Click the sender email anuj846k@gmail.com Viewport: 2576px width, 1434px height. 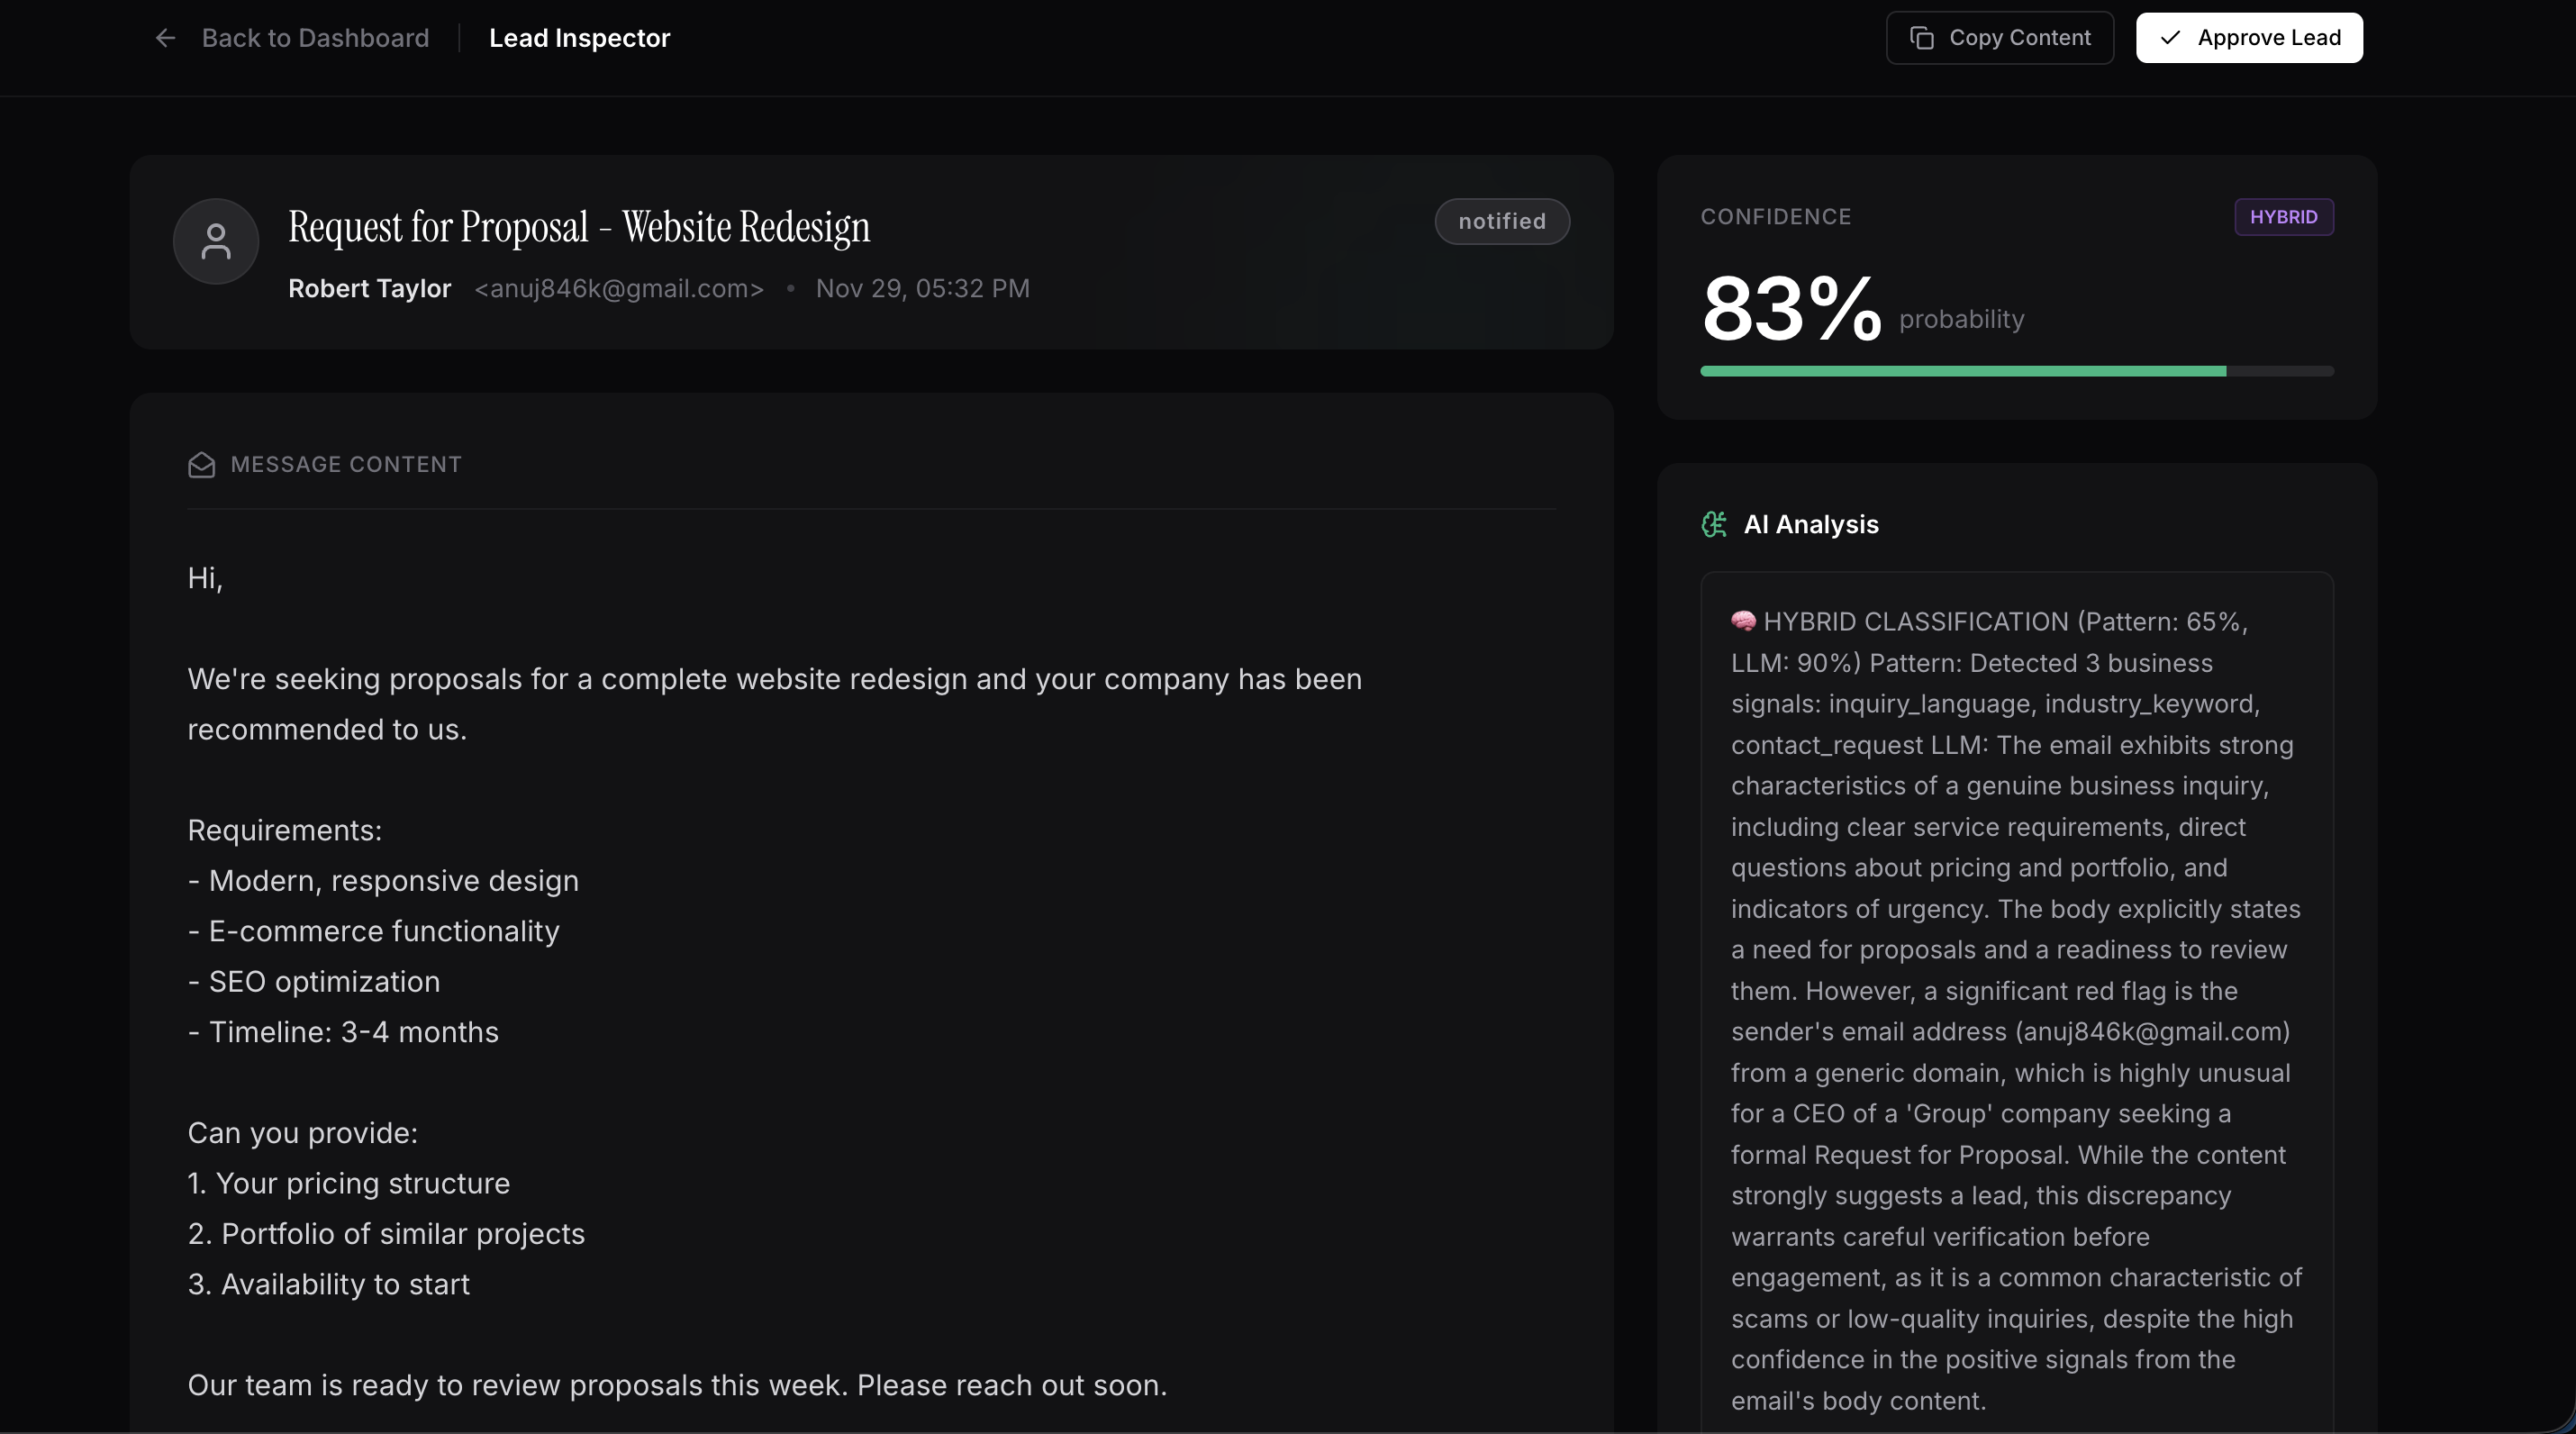point(619,289)
